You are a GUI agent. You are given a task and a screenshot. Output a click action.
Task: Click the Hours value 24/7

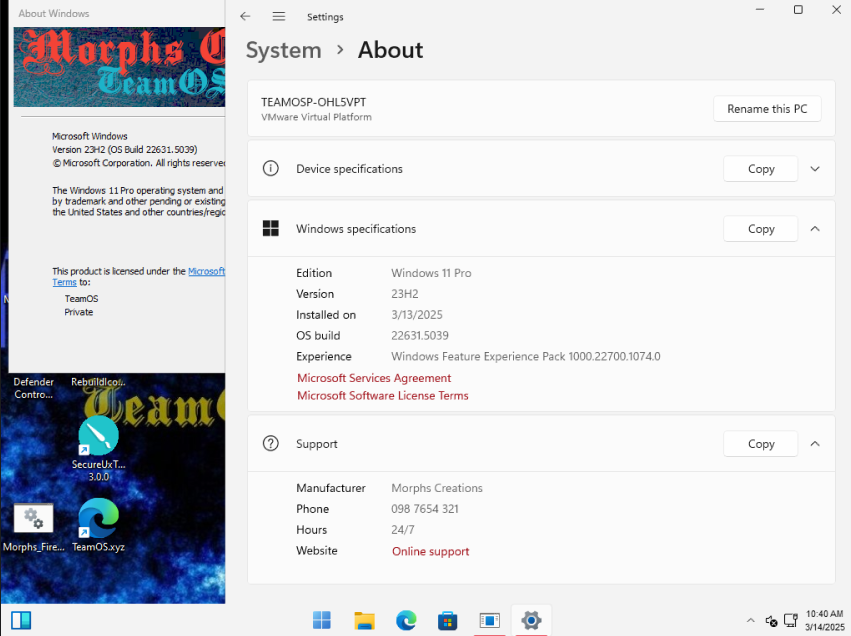403,529
